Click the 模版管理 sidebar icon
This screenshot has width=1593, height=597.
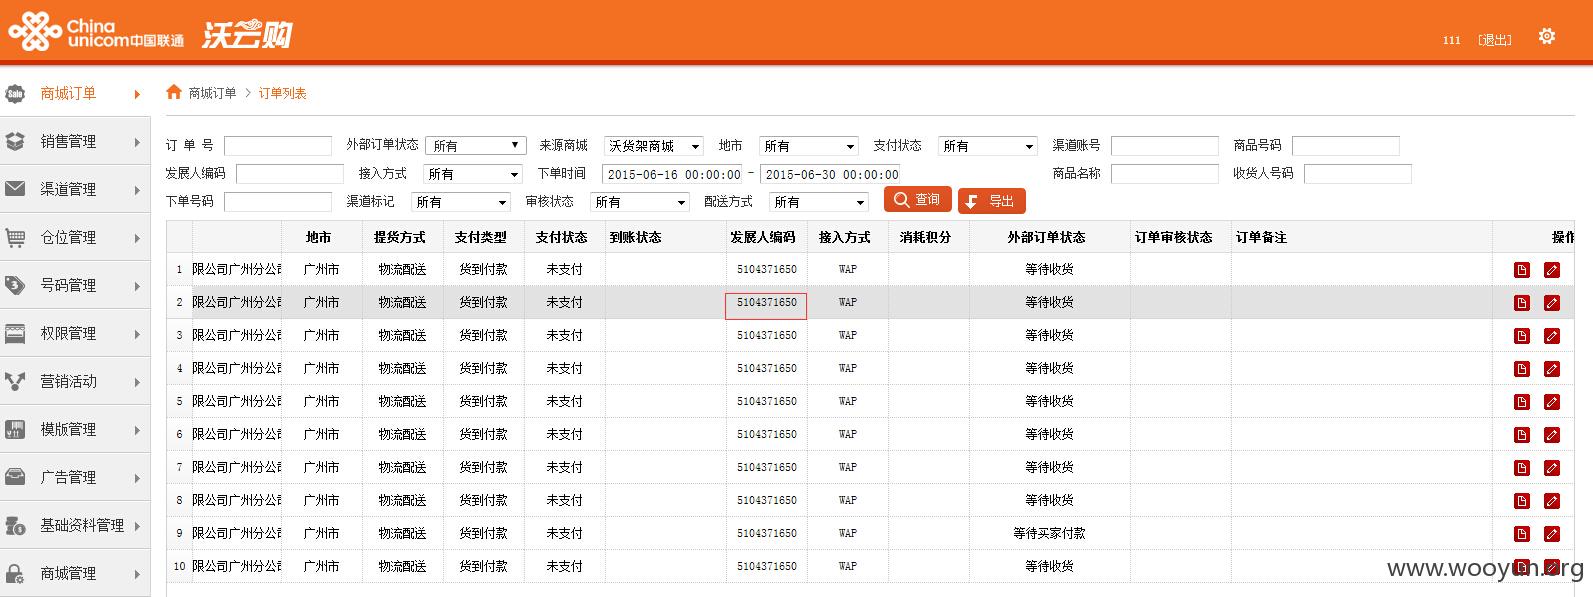(x=15, y=429)
